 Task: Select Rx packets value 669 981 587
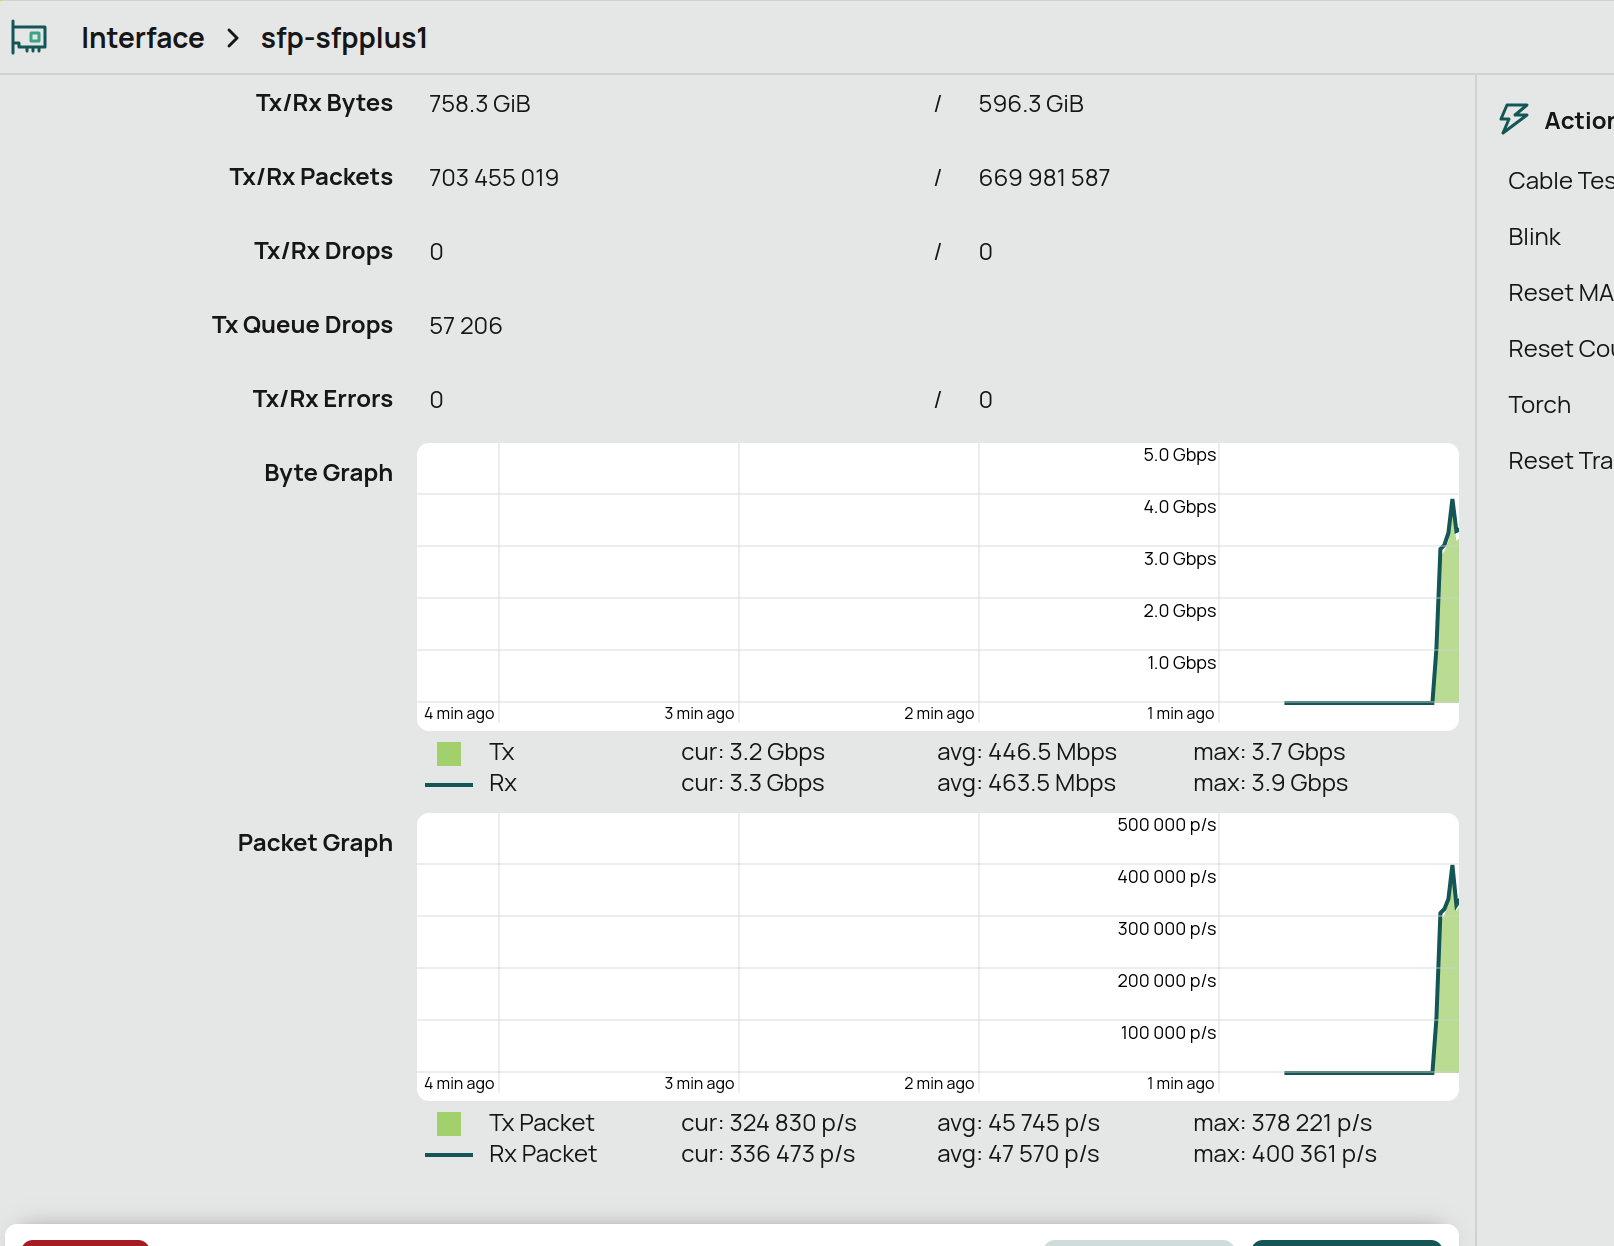point(1044,178)
